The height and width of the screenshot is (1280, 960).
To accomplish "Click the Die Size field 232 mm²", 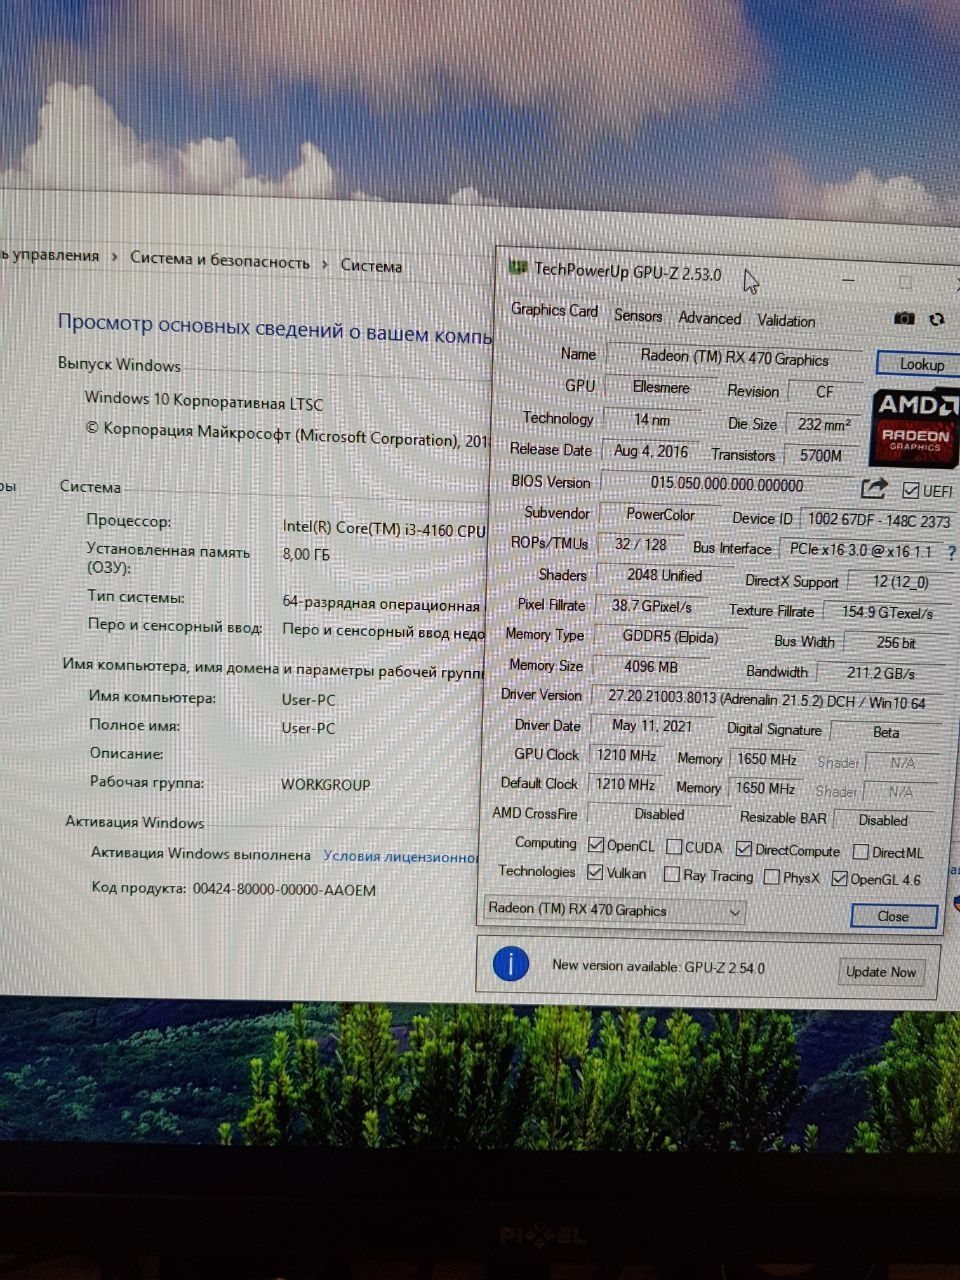I will click(x=824, y=424).
